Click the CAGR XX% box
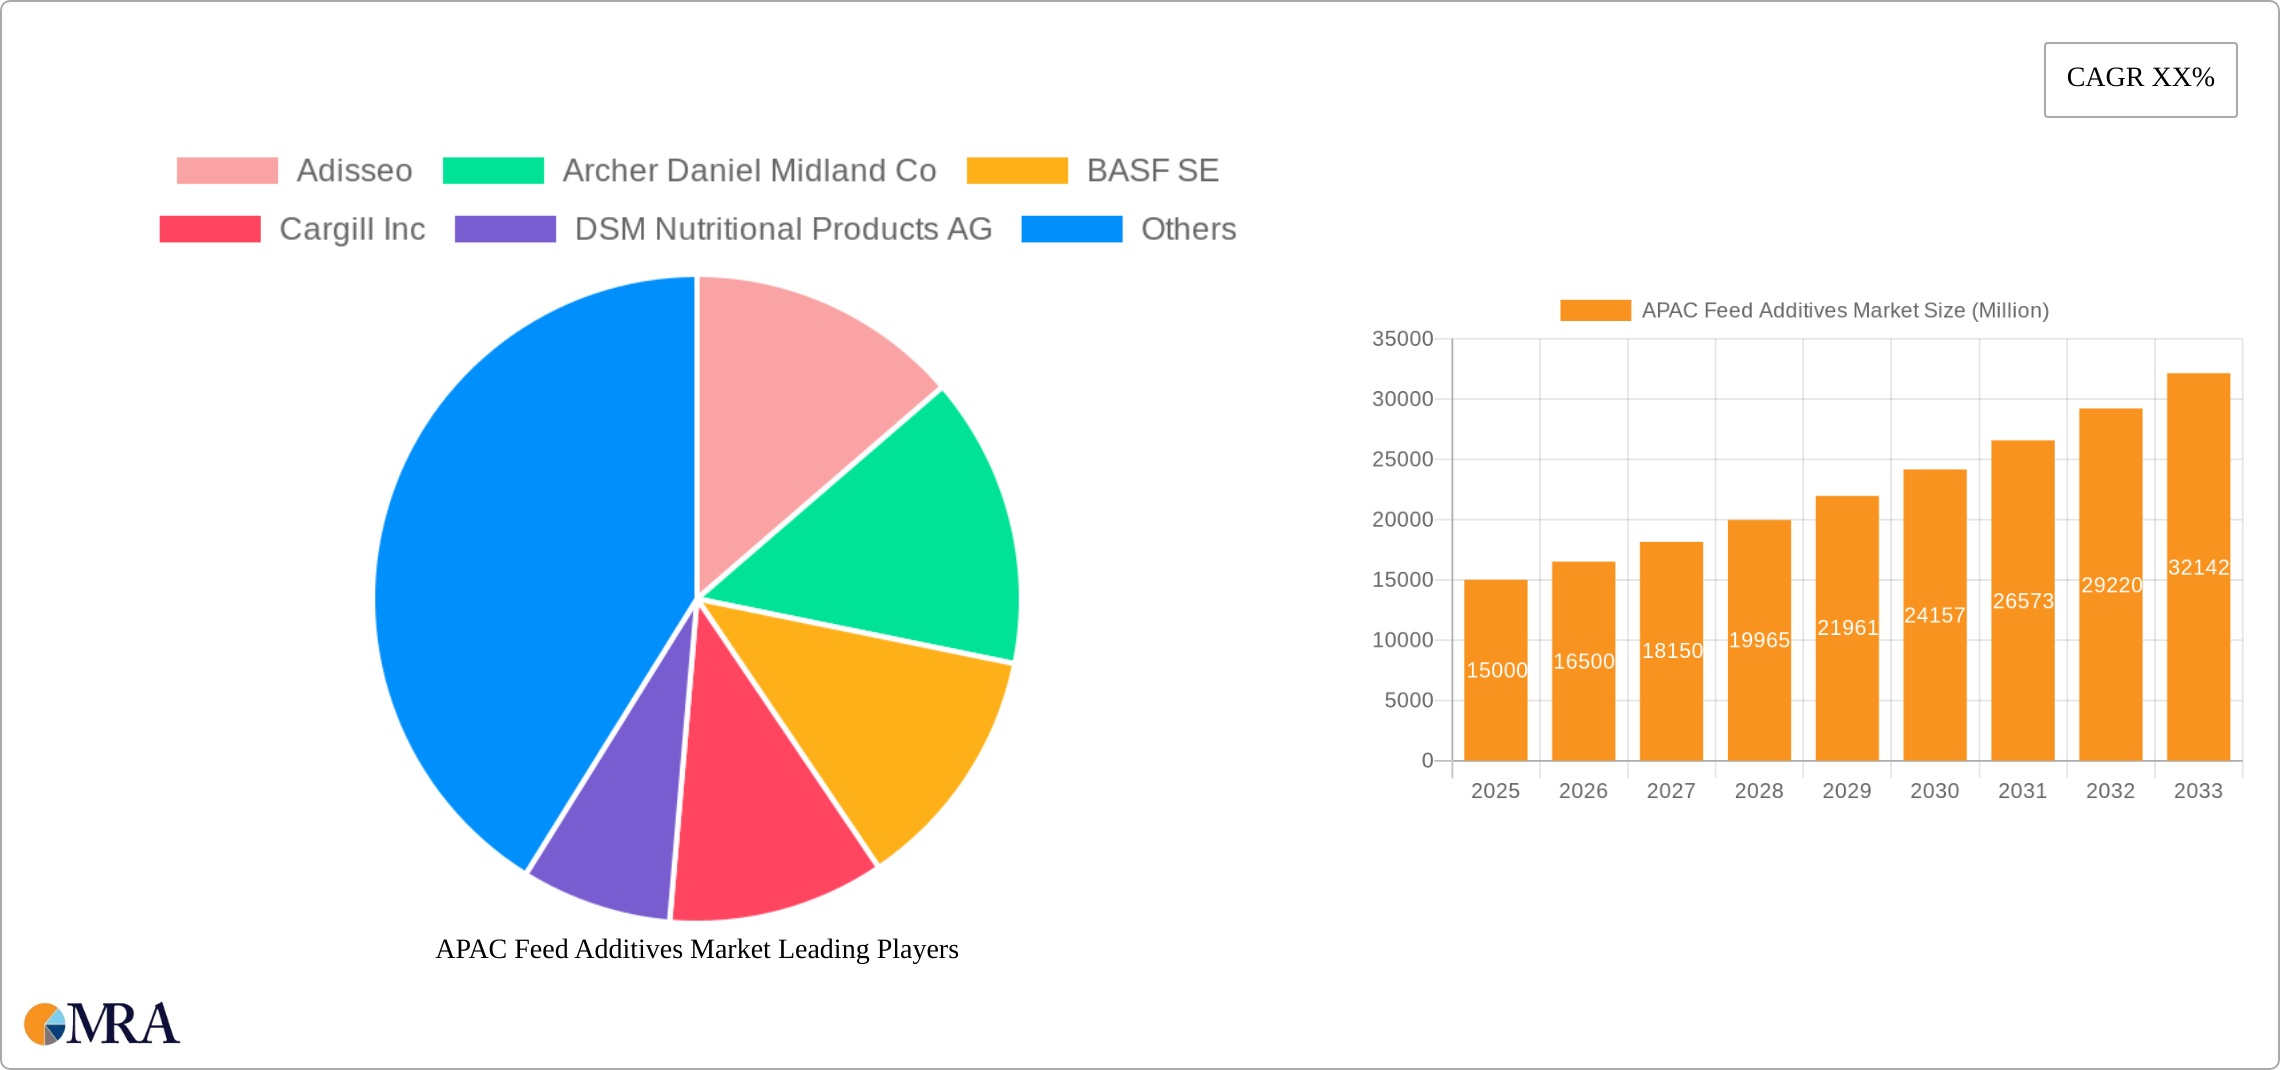Viewport: 2280px width, 1070px height. [2140, 78]
